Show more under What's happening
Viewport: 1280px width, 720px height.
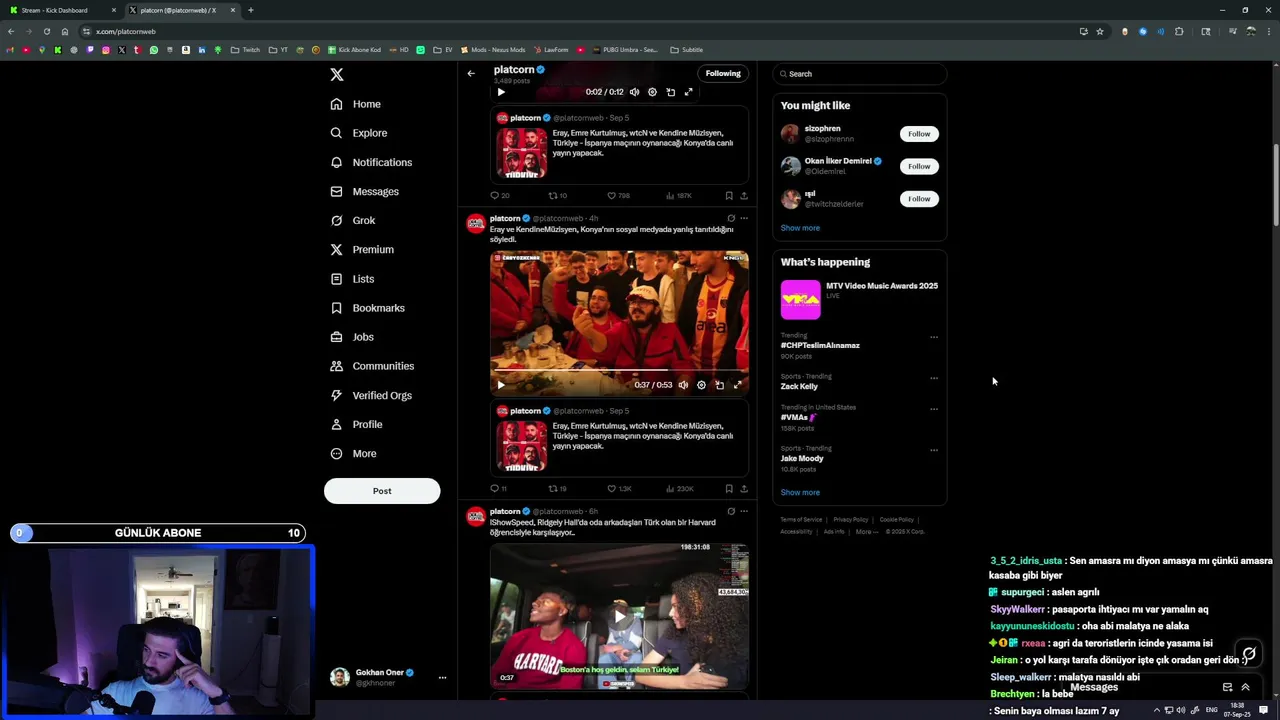point(800,493)
